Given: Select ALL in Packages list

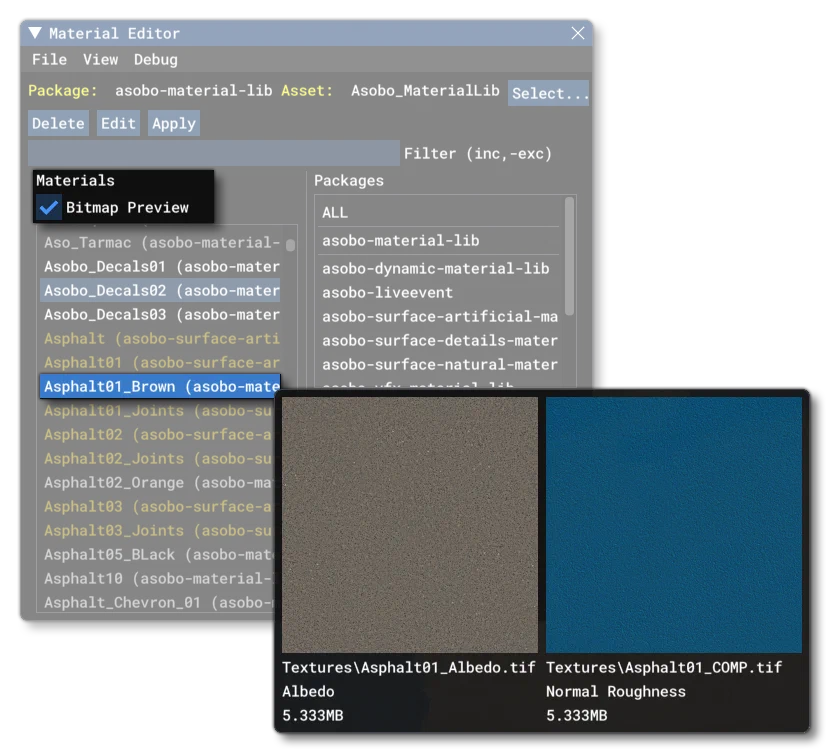Looking at the screenshot, I should tap(439, 213).
